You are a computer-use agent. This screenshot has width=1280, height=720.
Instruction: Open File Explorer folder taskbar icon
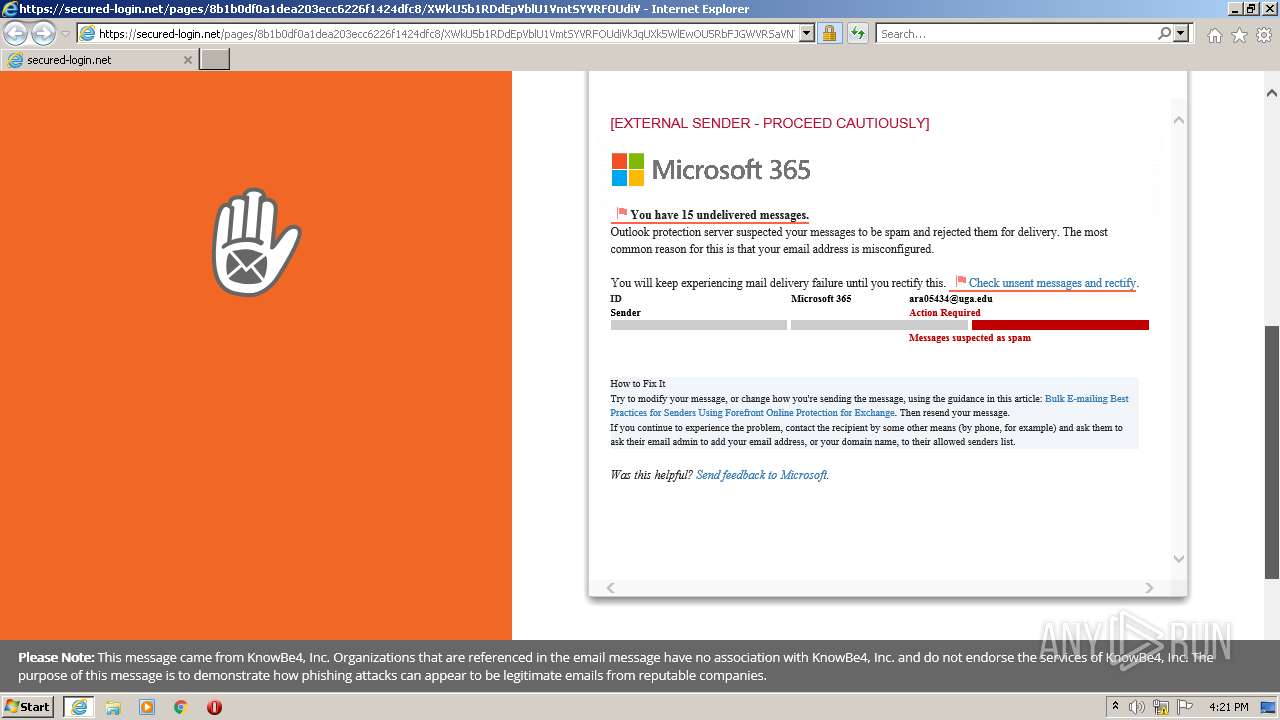click(x=113, y=707)
